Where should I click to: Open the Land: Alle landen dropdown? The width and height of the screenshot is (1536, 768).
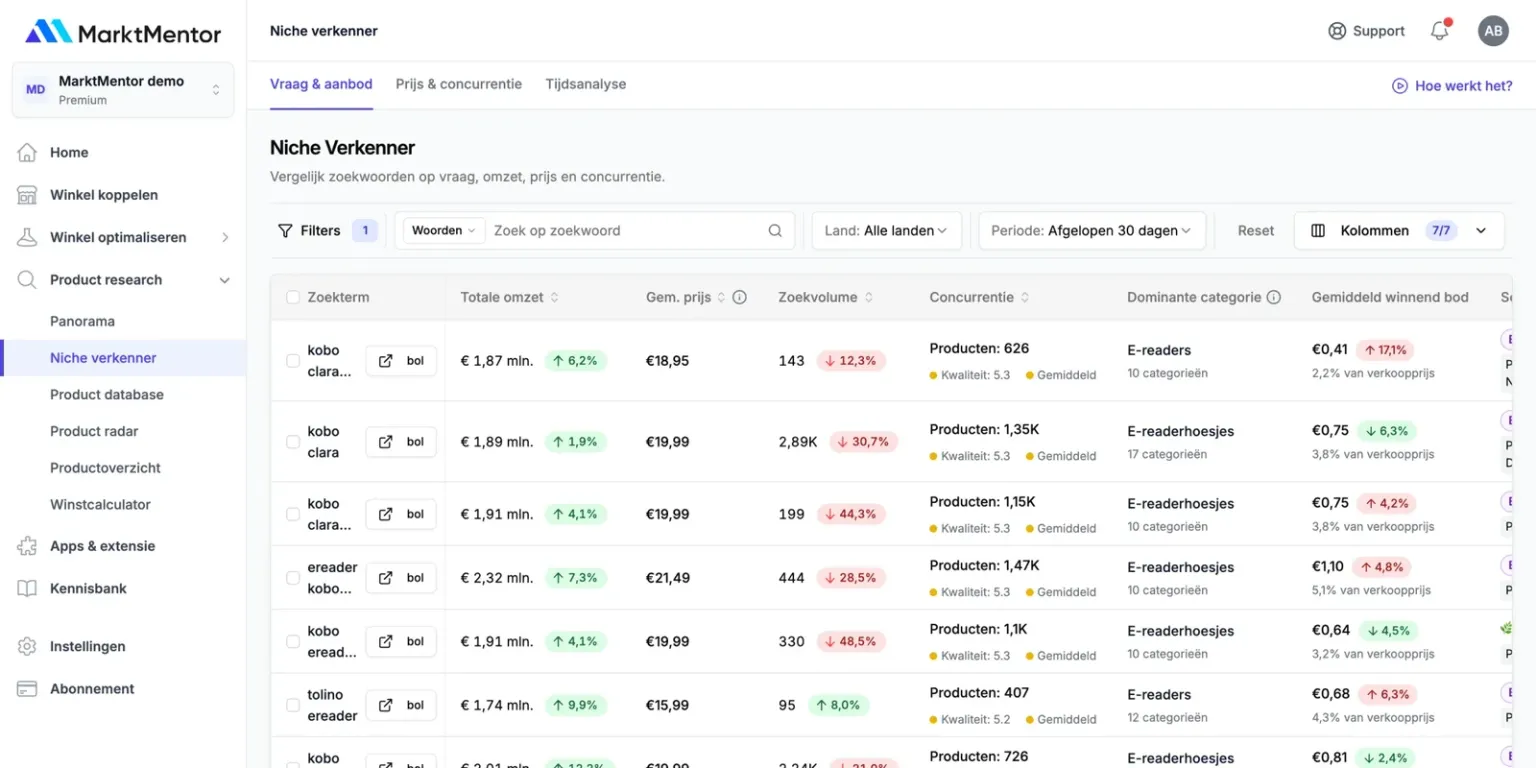tap(886, 230)
